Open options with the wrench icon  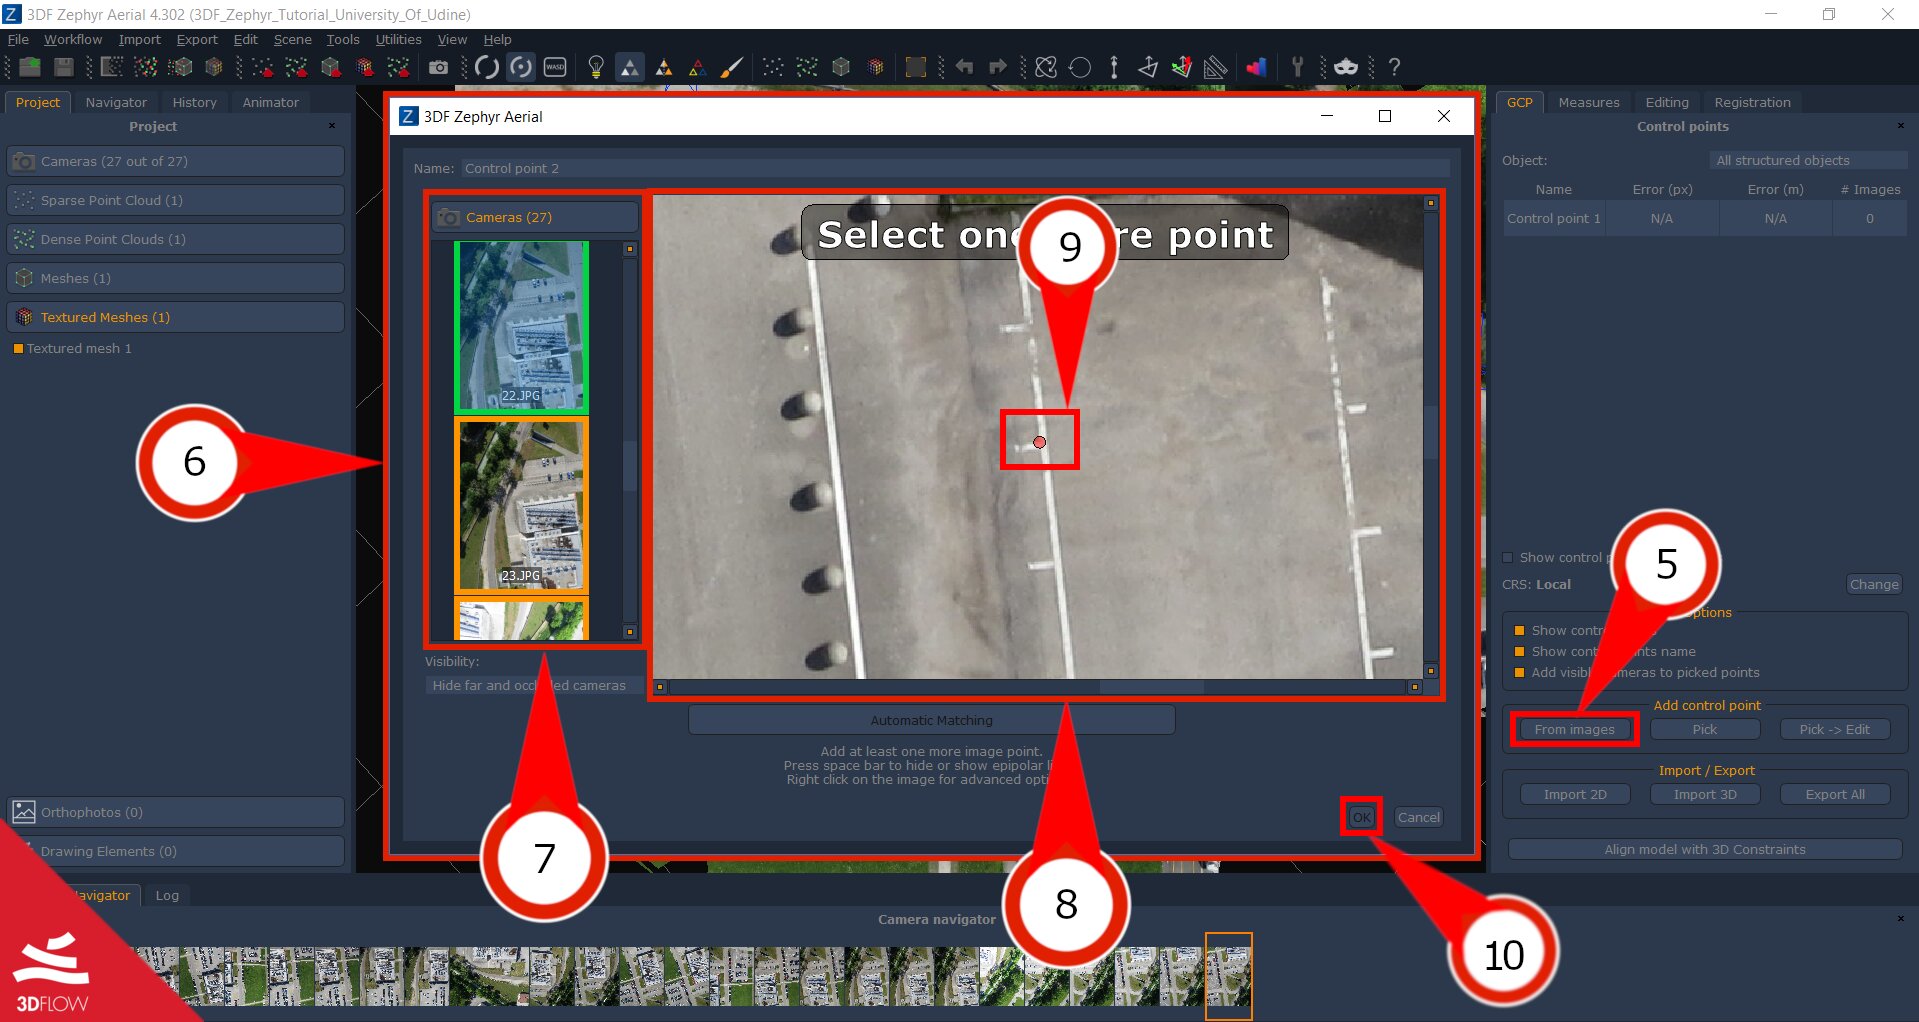1297,67
